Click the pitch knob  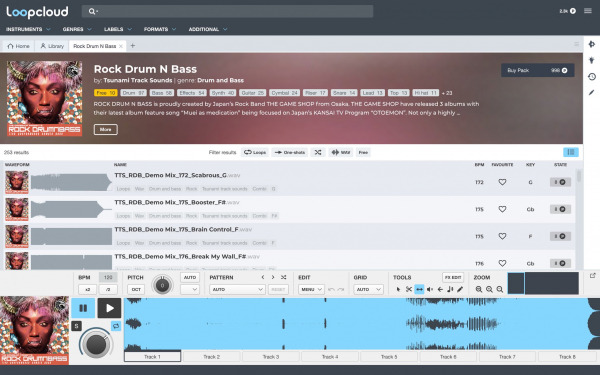point(162,285)
